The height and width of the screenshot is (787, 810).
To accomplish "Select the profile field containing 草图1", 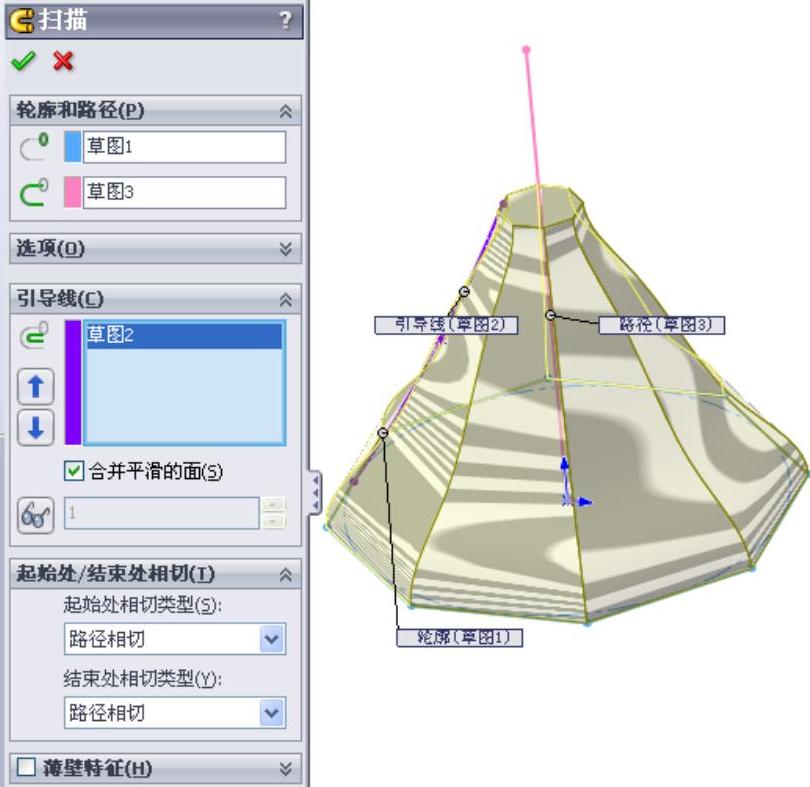I will [184, 147].
